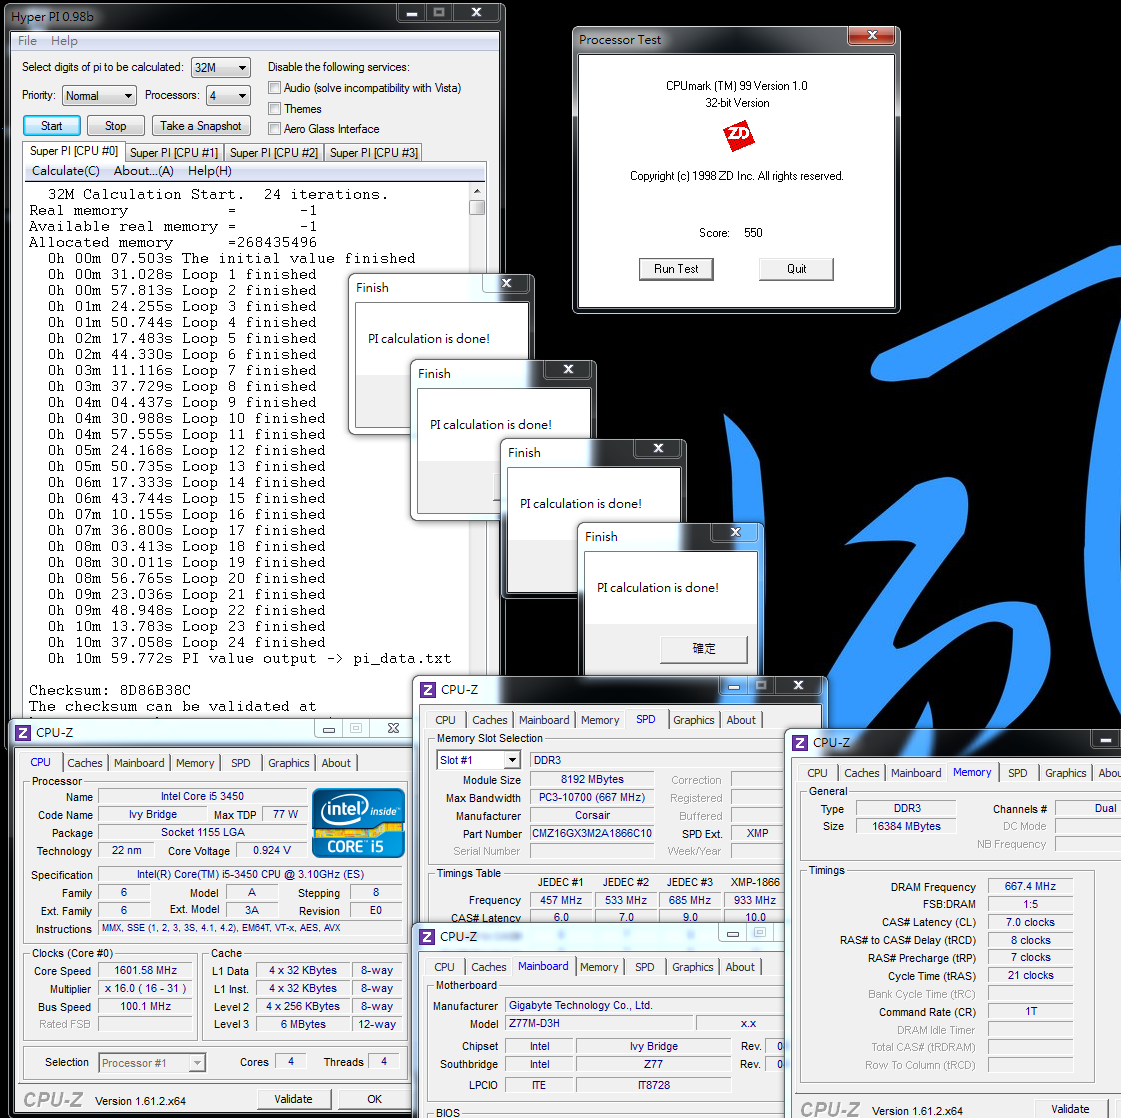Click the CPU-Z icon in the Memory window title
This screenshot has height=1118, width=1121.
(799, 743)
